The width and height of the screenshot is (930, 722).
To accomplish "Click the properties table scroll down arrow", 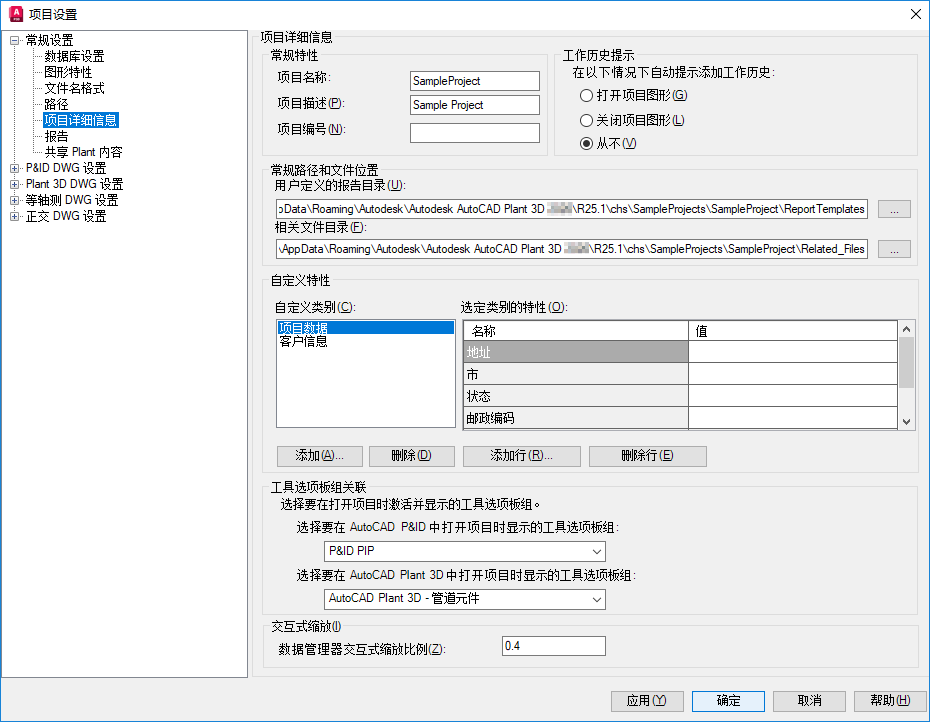I will tap(906, 422).
